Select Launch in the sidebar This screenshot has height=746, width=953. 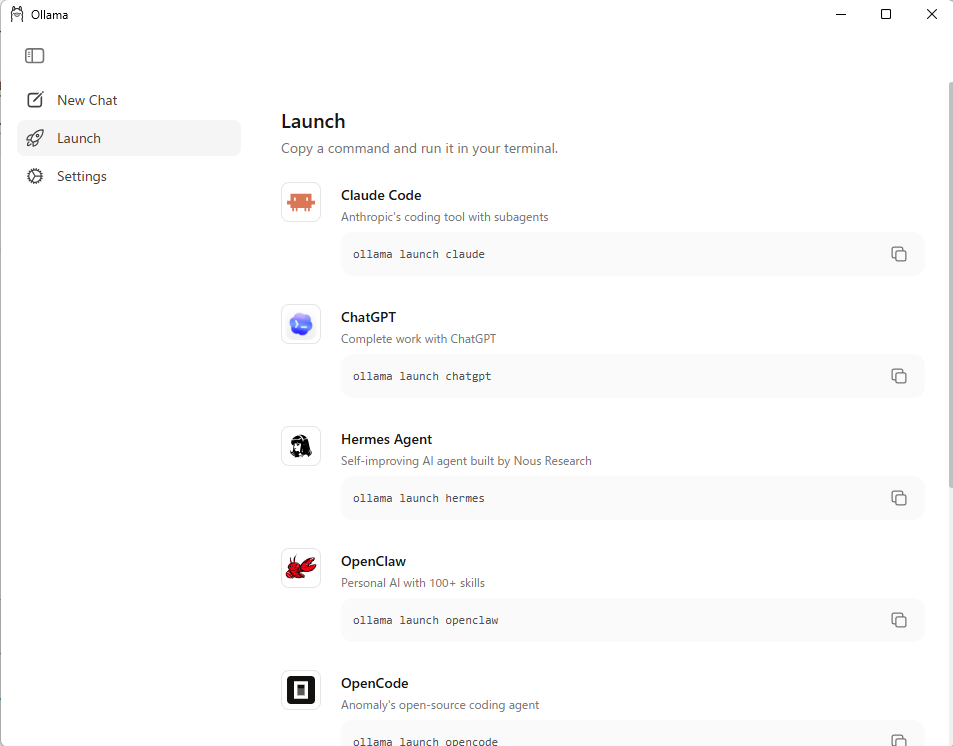(x=129, y=138)
